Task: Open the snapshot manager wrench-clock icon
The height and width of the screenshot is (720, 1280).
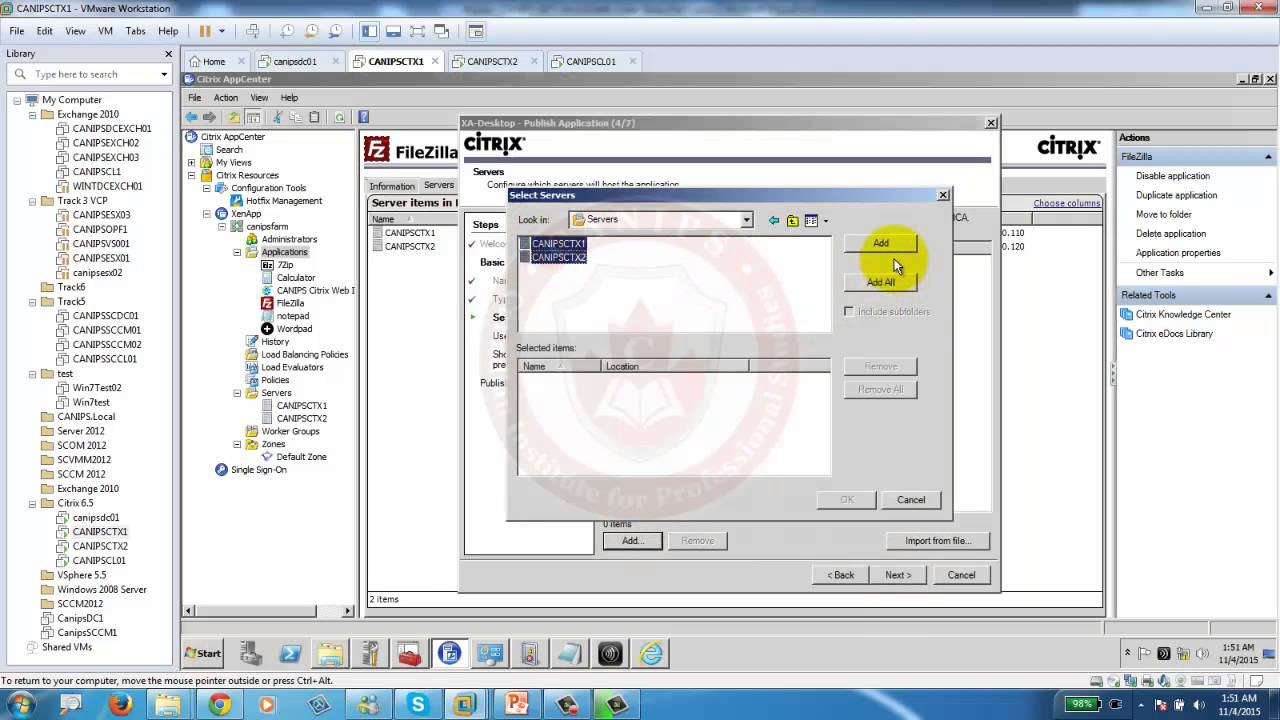Action: click(335, 31)
